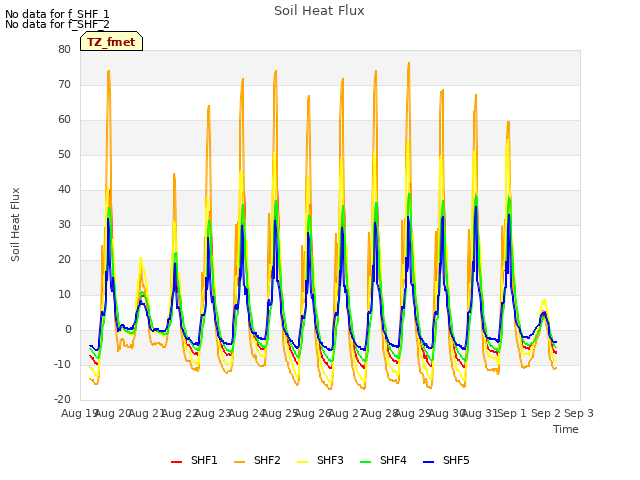Click the Aug 19 x-axis date label
Viewport: 640px width, 480px height.
tap(78, 413)
